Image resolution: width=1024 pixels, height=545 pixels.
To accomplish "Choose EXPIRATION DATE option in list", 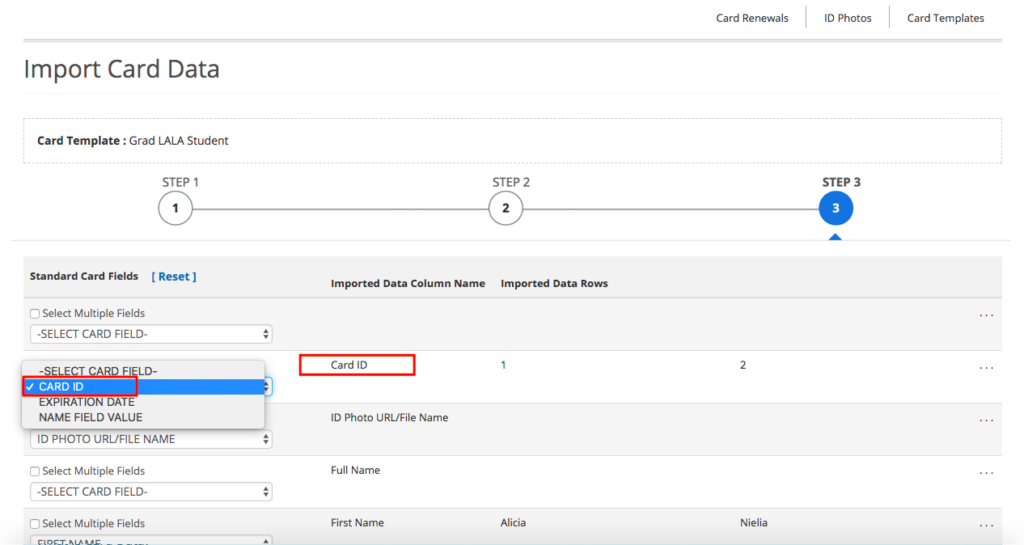I will [x=143, y=402].
